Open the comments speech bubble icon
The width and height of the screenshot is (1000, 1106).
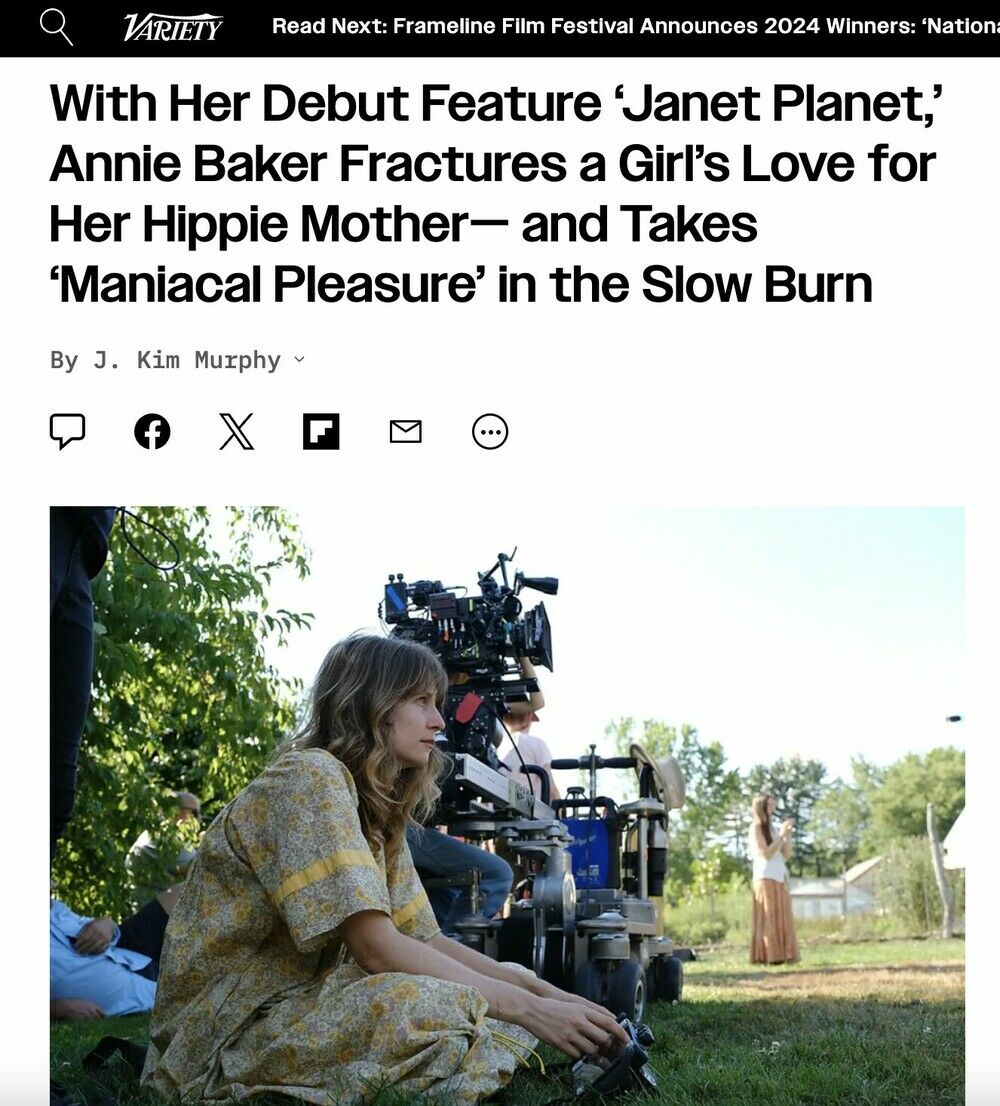(x=68, y=431)
